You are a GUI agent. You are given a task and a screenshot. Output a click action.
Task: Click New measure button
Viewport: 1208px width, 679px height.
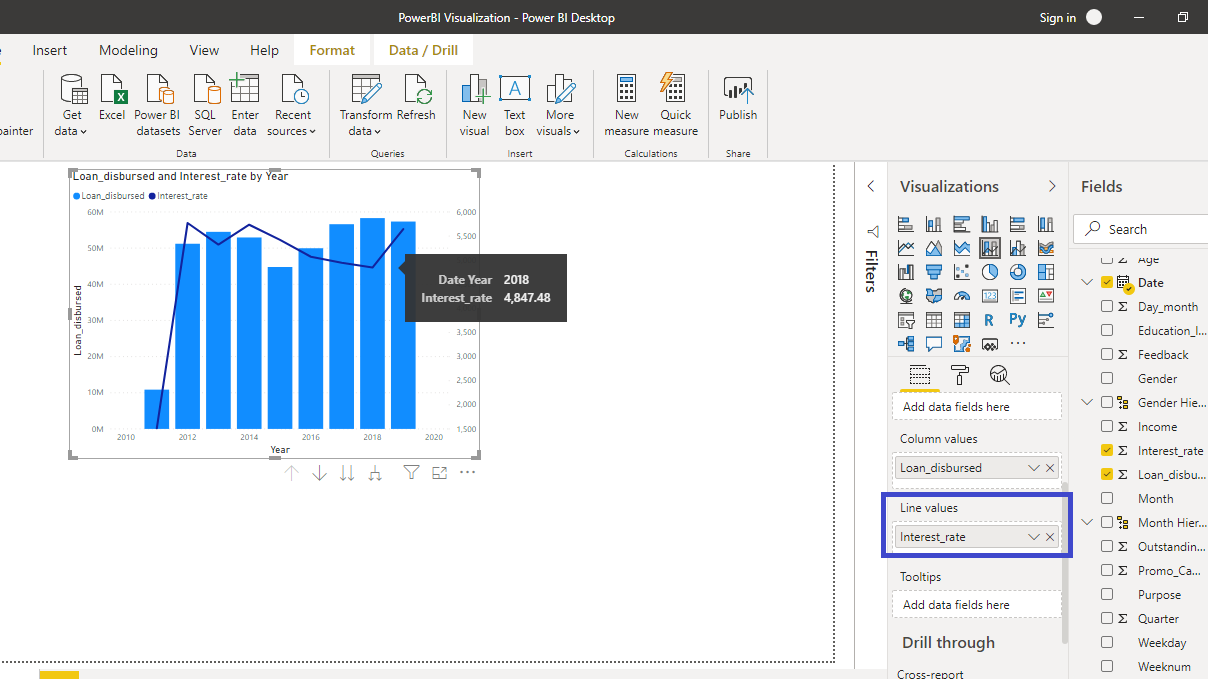tap(627, 105)
